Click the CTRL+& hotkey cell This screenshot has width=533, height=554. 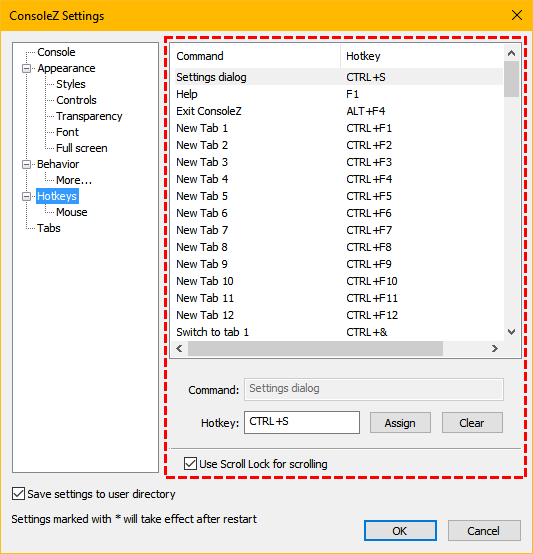click(x=367, y=332)
